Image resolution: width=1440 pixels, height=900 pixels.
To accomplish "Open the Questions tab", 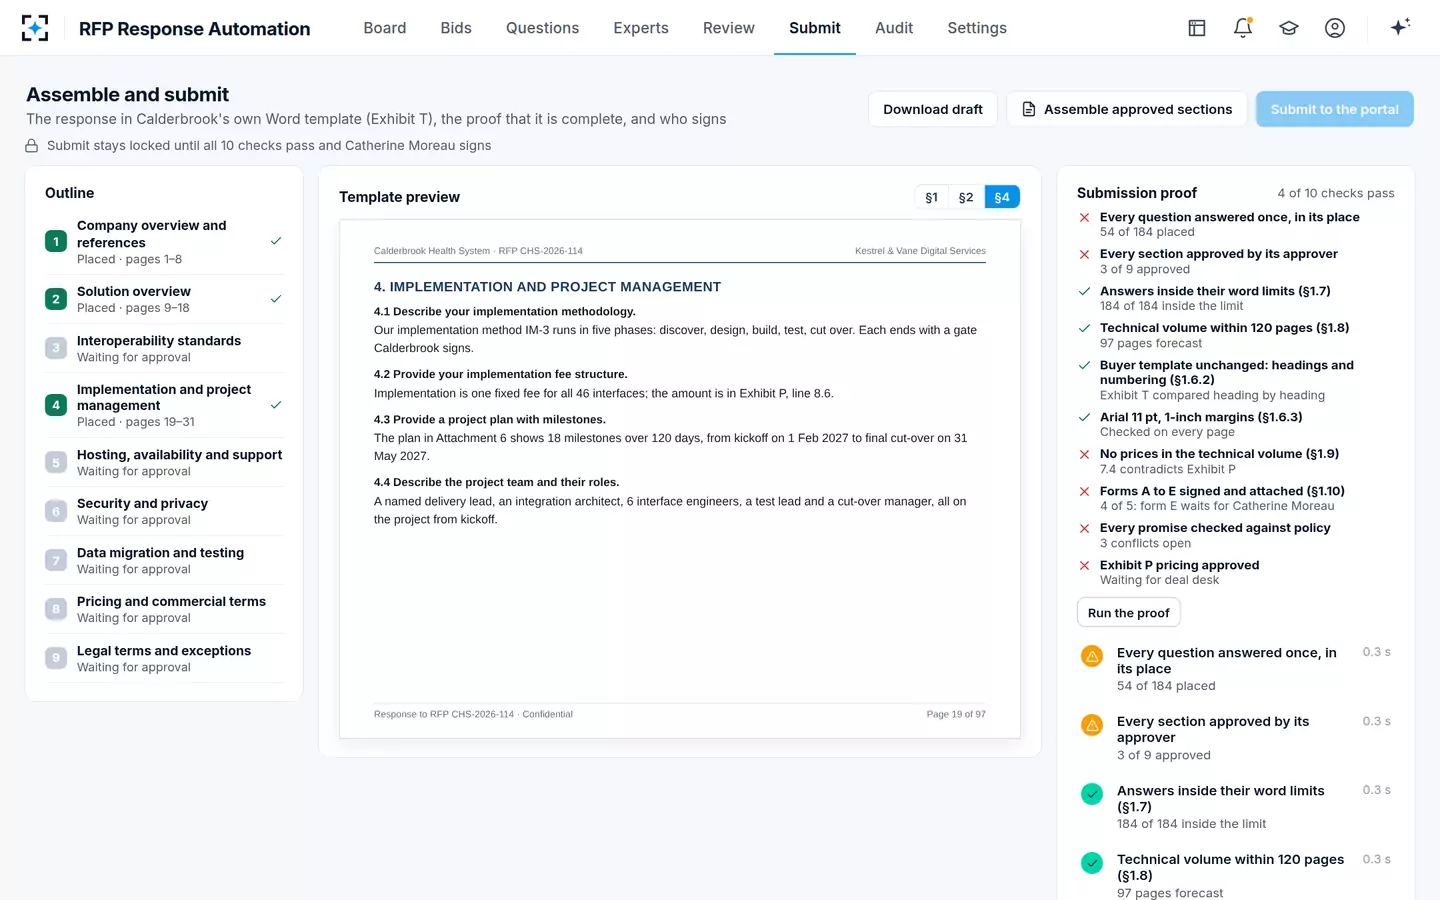I will point(543,28).
